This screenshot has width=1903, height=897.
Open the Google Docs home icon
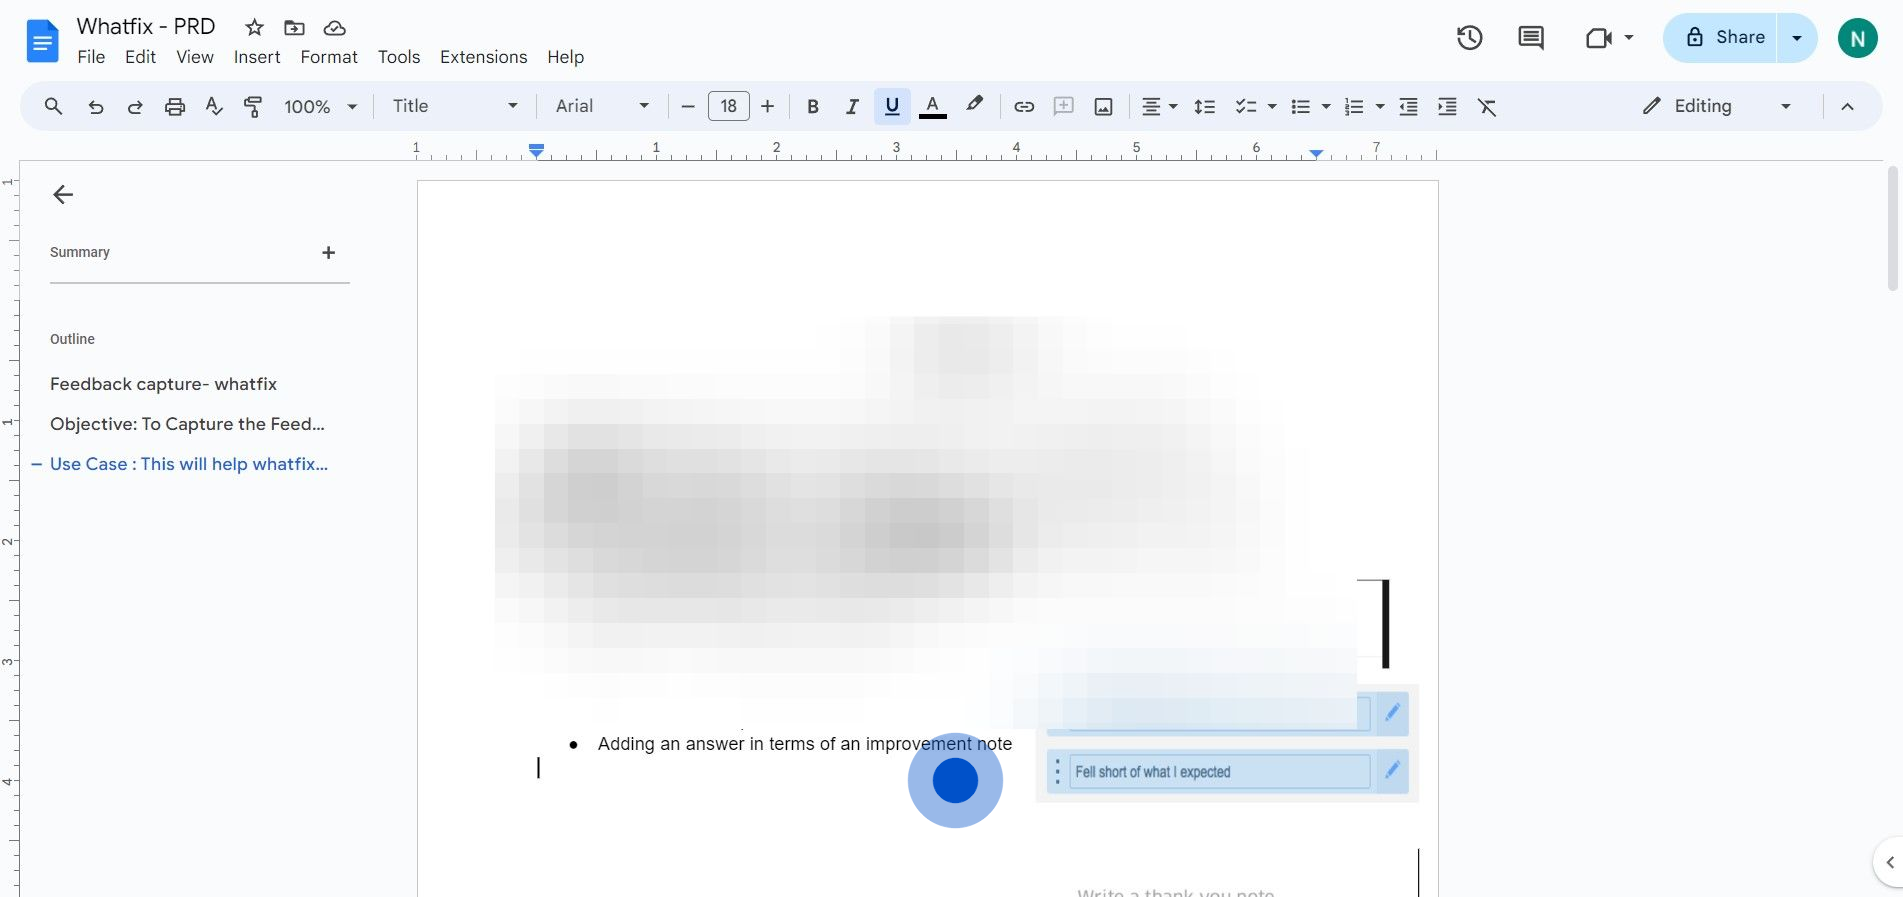tap(42, 41)
